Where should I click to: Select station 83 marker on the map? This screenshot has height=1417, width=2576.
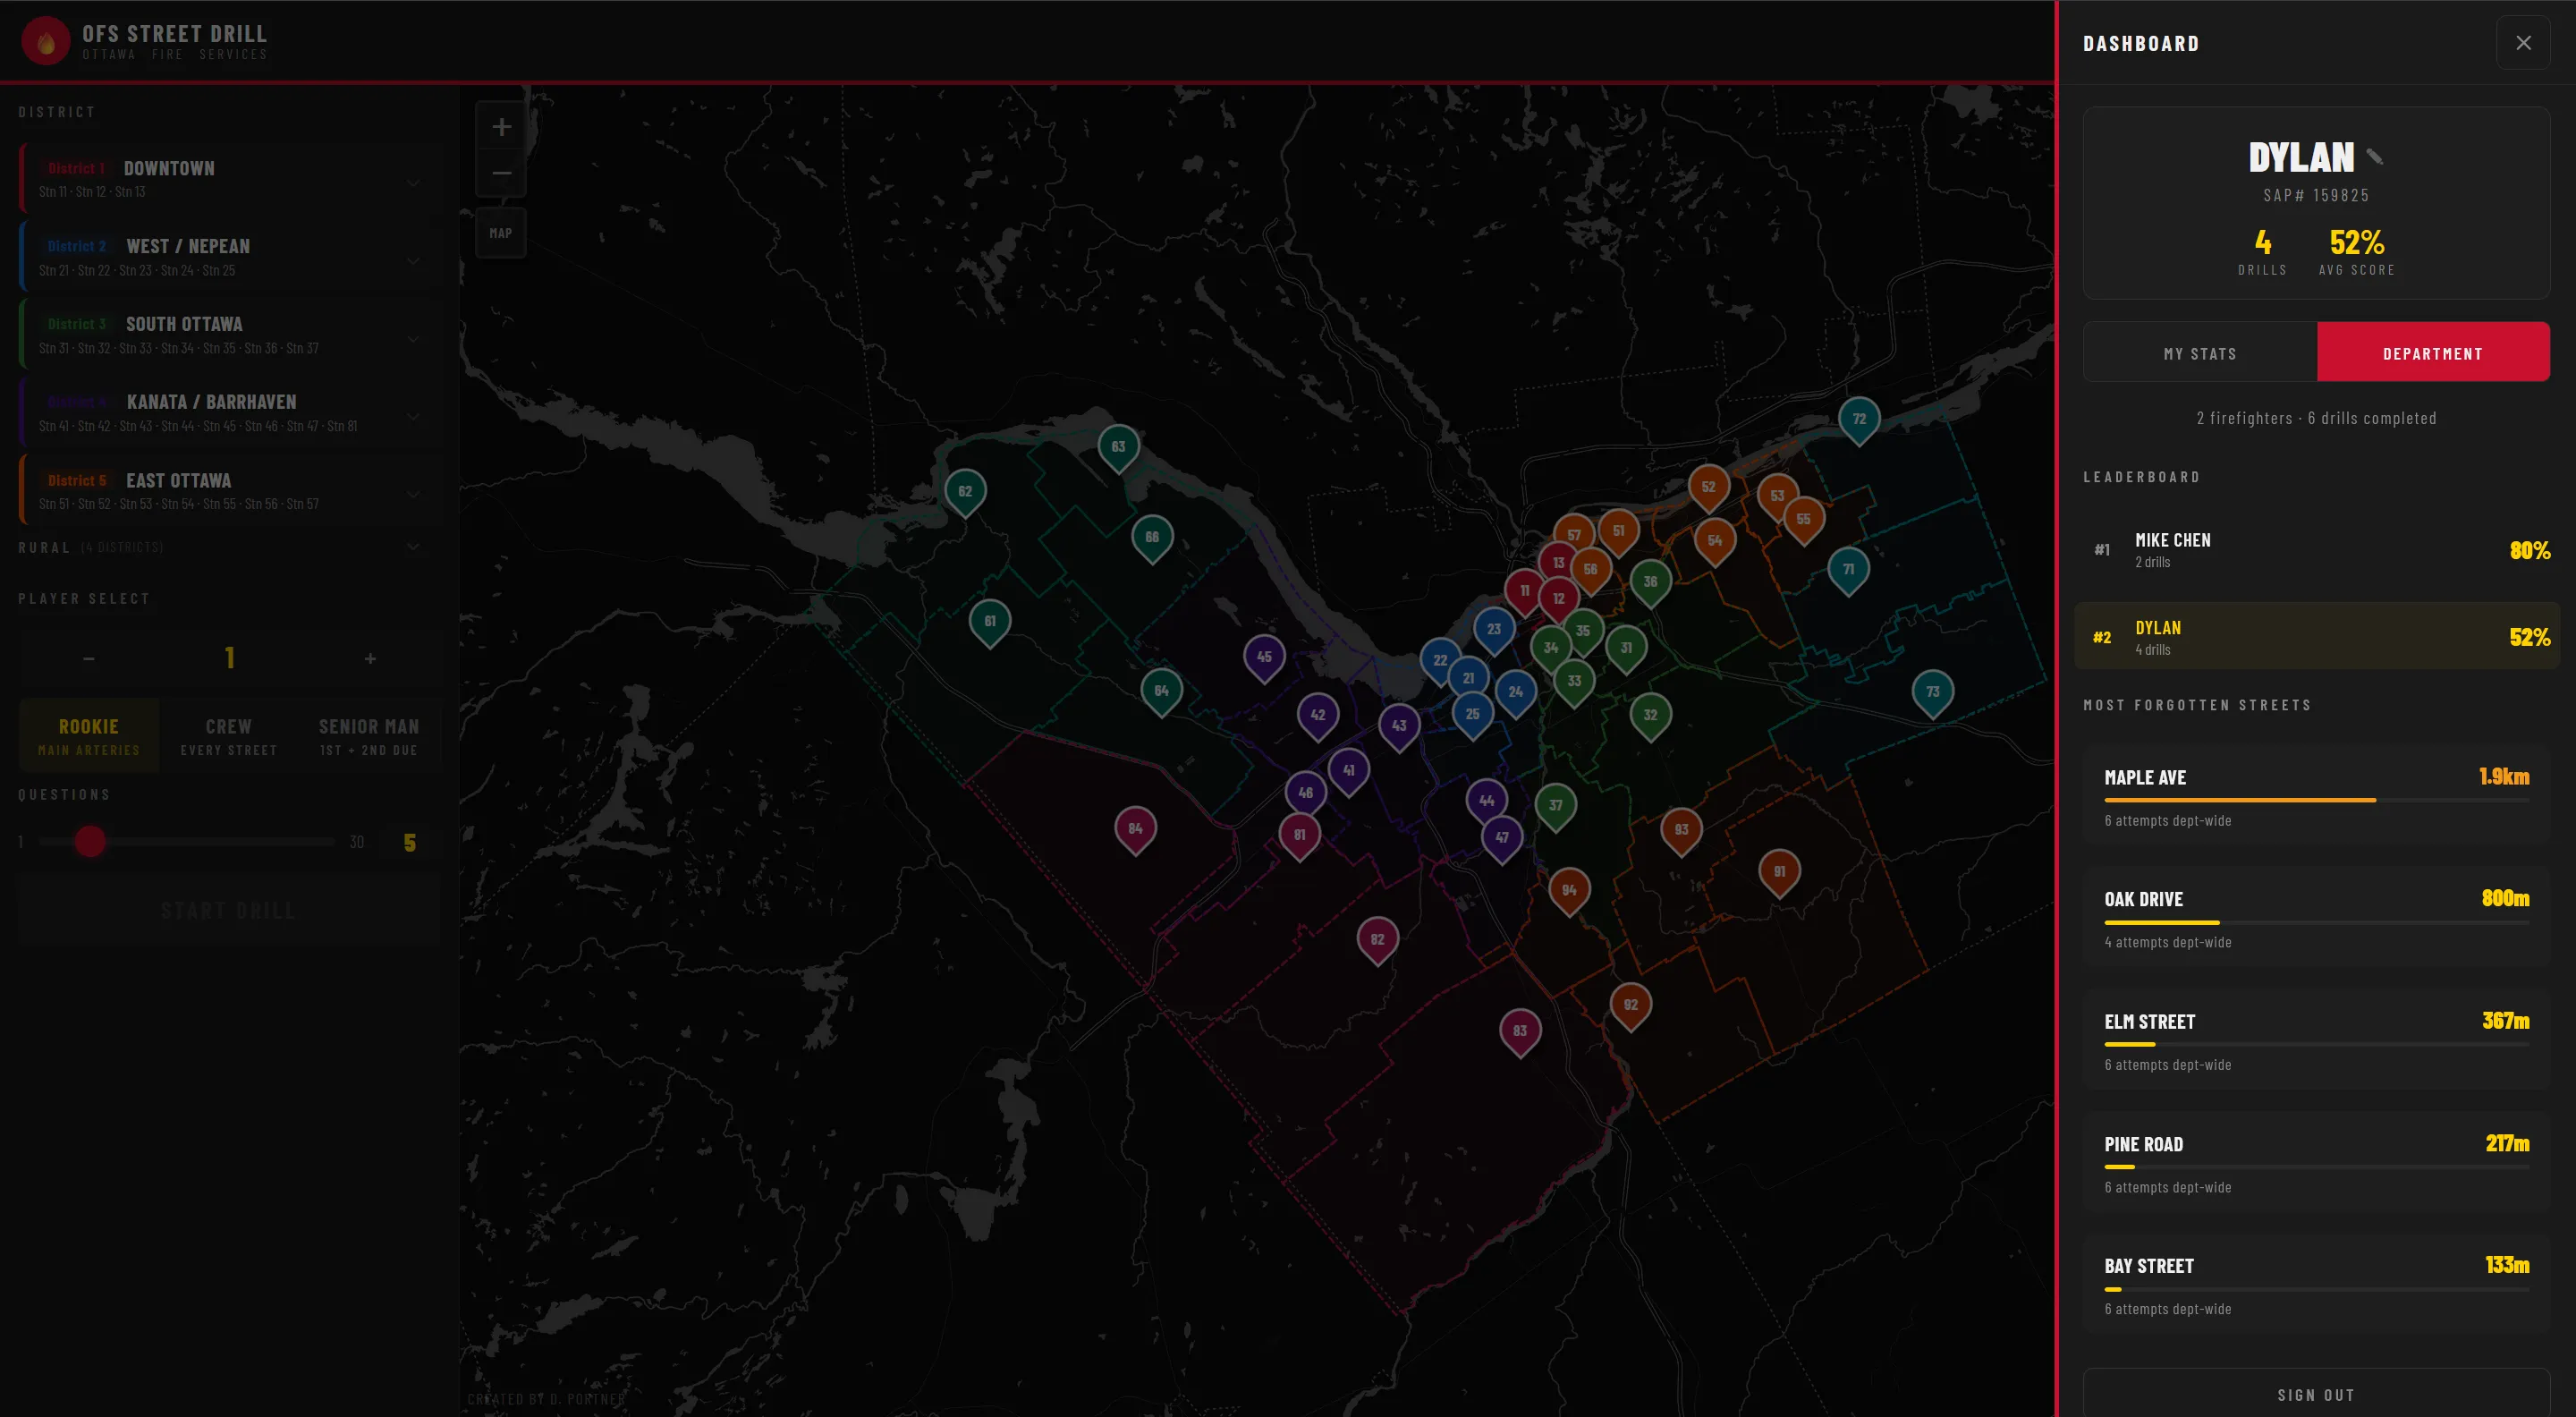pos(1519,1031)
